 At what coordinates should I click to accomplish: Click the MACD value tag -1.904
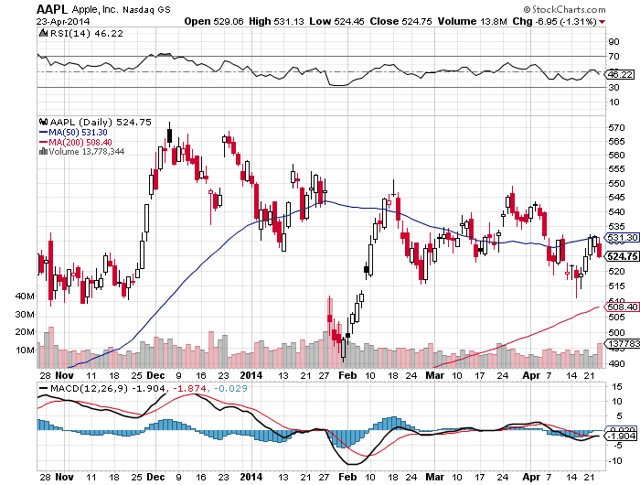pos(620,436)
